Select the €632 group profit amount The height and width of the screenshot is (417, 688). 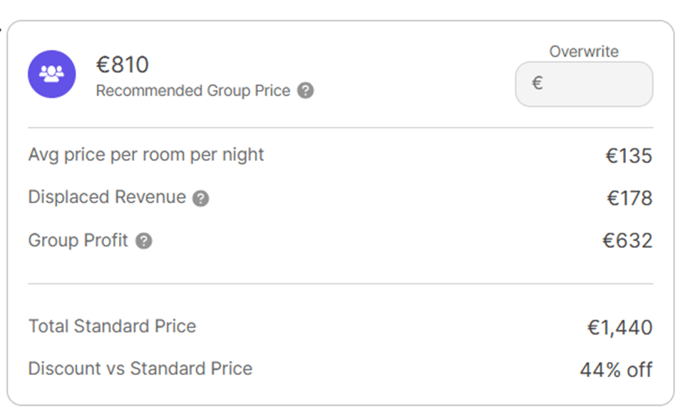click(628, 241)
